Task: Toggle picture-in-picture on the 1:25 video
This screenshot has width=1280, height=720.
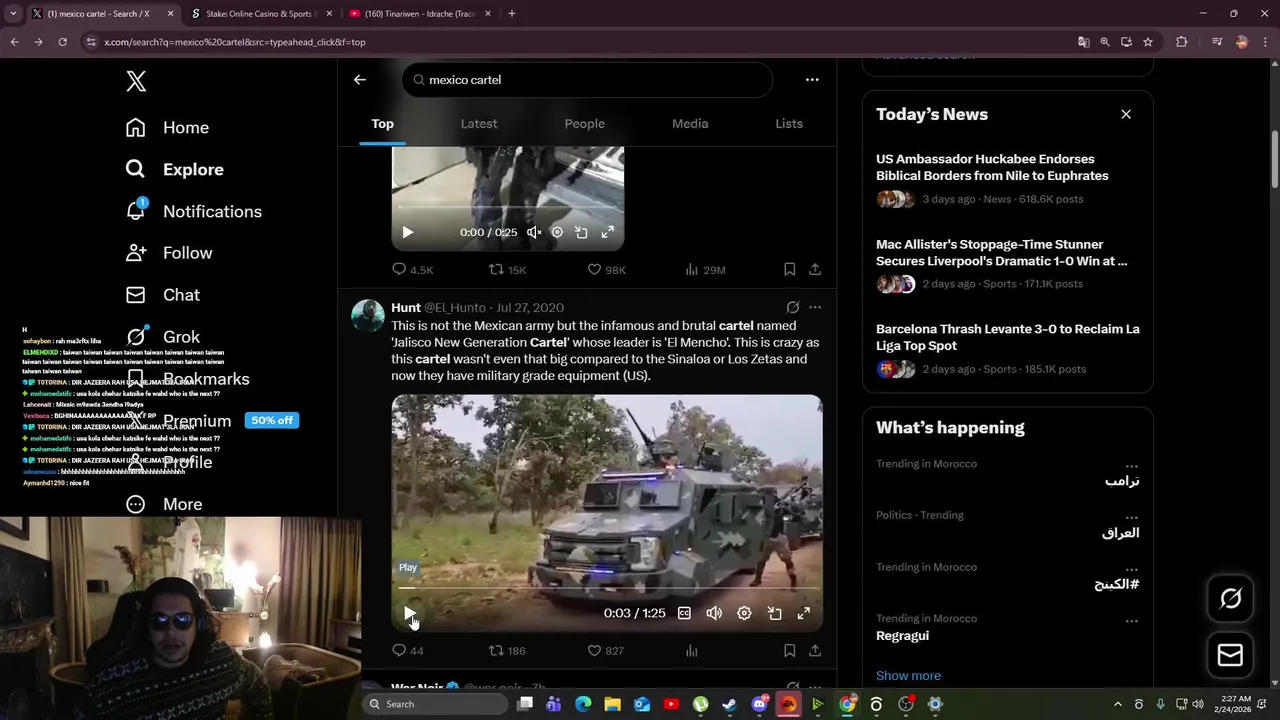Action: point(774,613)
